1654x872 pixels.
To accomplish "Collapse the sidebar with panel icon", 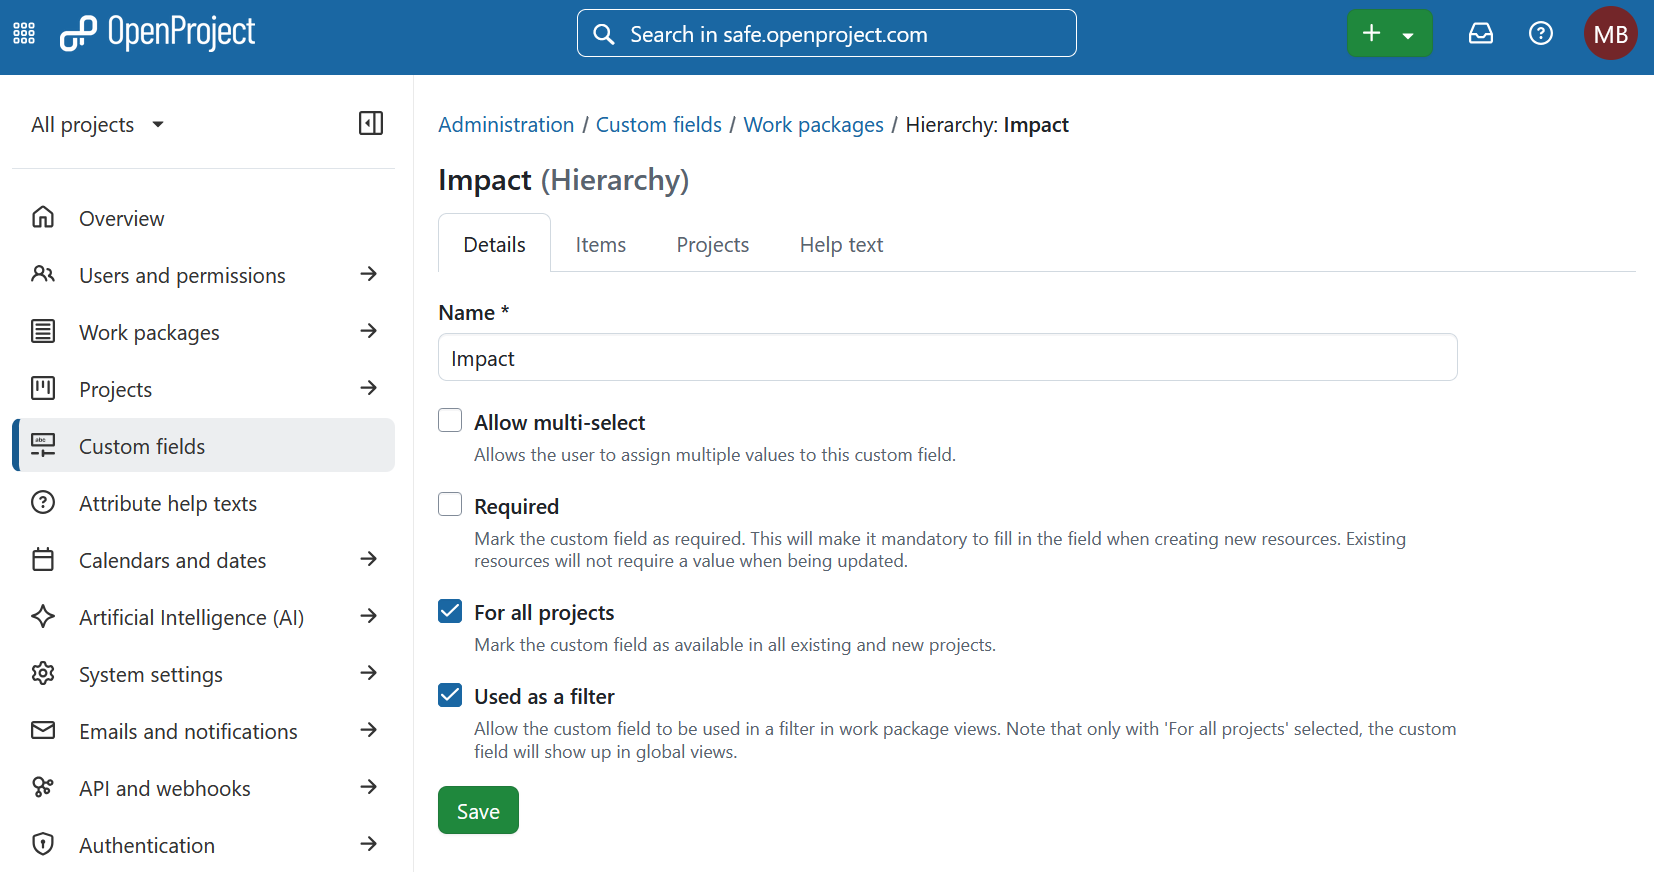I will (x=371, y=123).
